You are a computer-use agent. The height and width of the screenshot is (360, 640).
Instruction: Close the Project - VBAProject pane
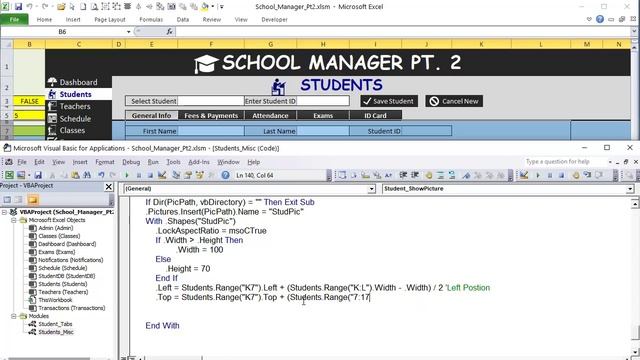pyautogui.click(x=109, y=187)
